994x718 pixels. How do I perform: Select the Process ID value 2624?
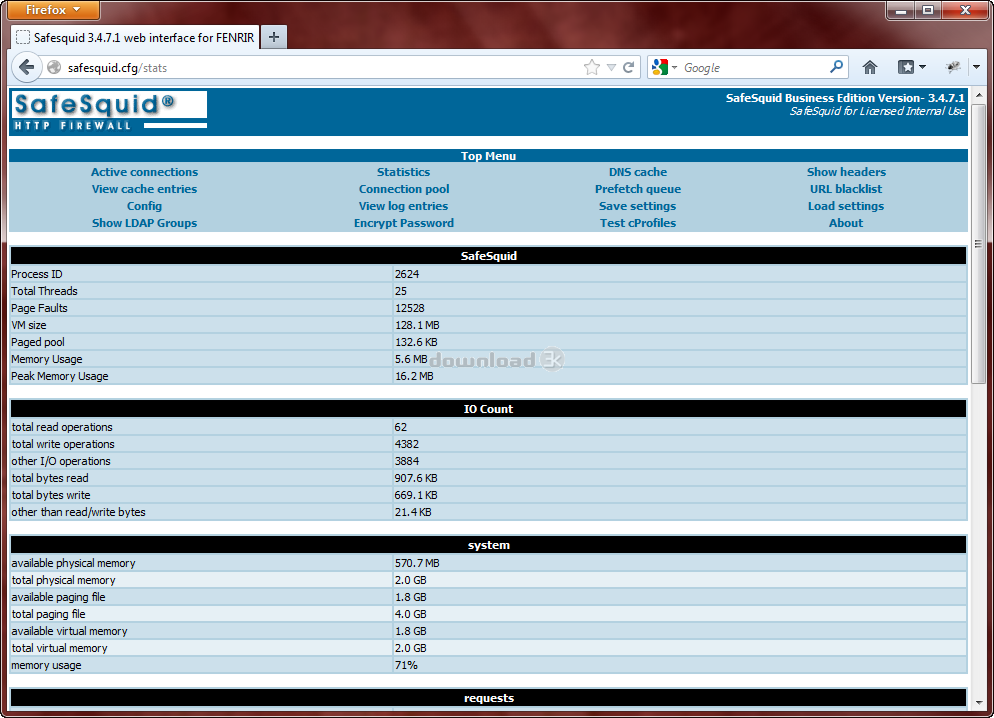(407, 274)
